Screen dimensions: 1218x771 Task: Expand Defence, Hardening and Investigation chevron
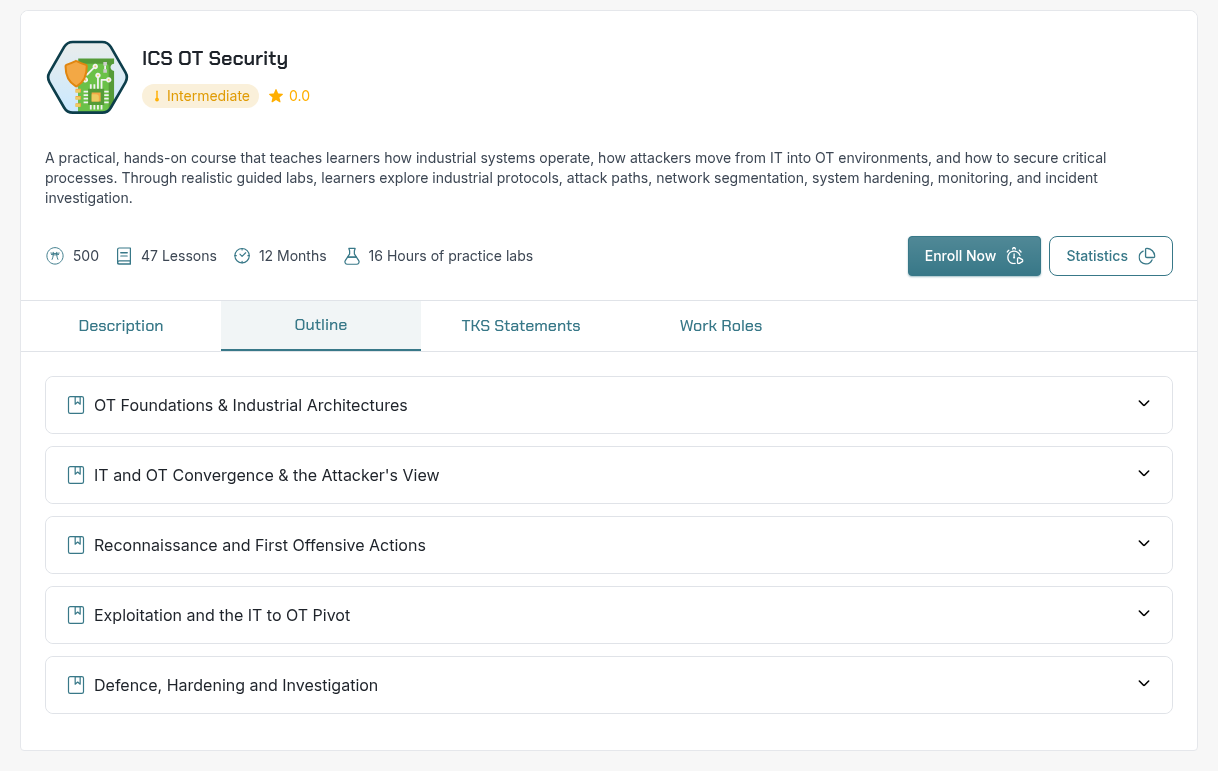point(1144,684)
